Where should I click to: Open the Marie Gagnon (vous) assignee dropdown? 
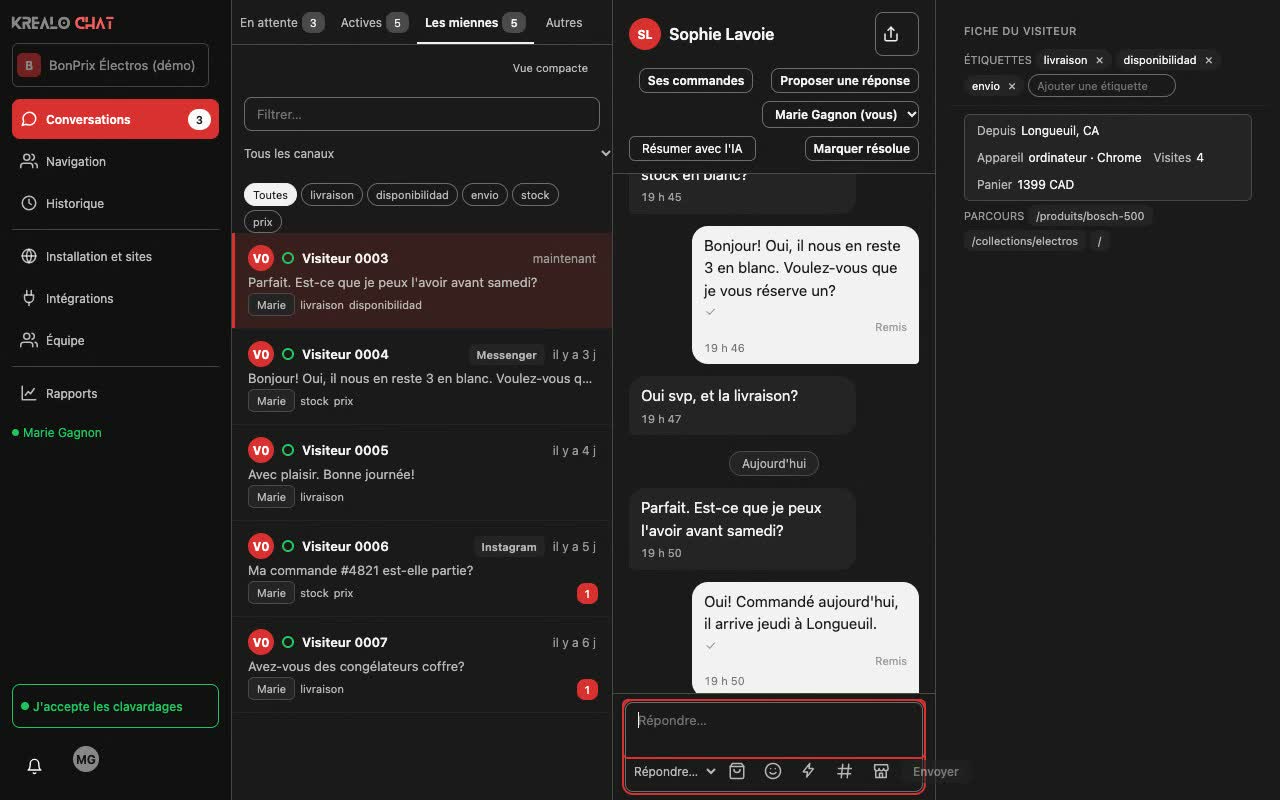pos(840,114)
